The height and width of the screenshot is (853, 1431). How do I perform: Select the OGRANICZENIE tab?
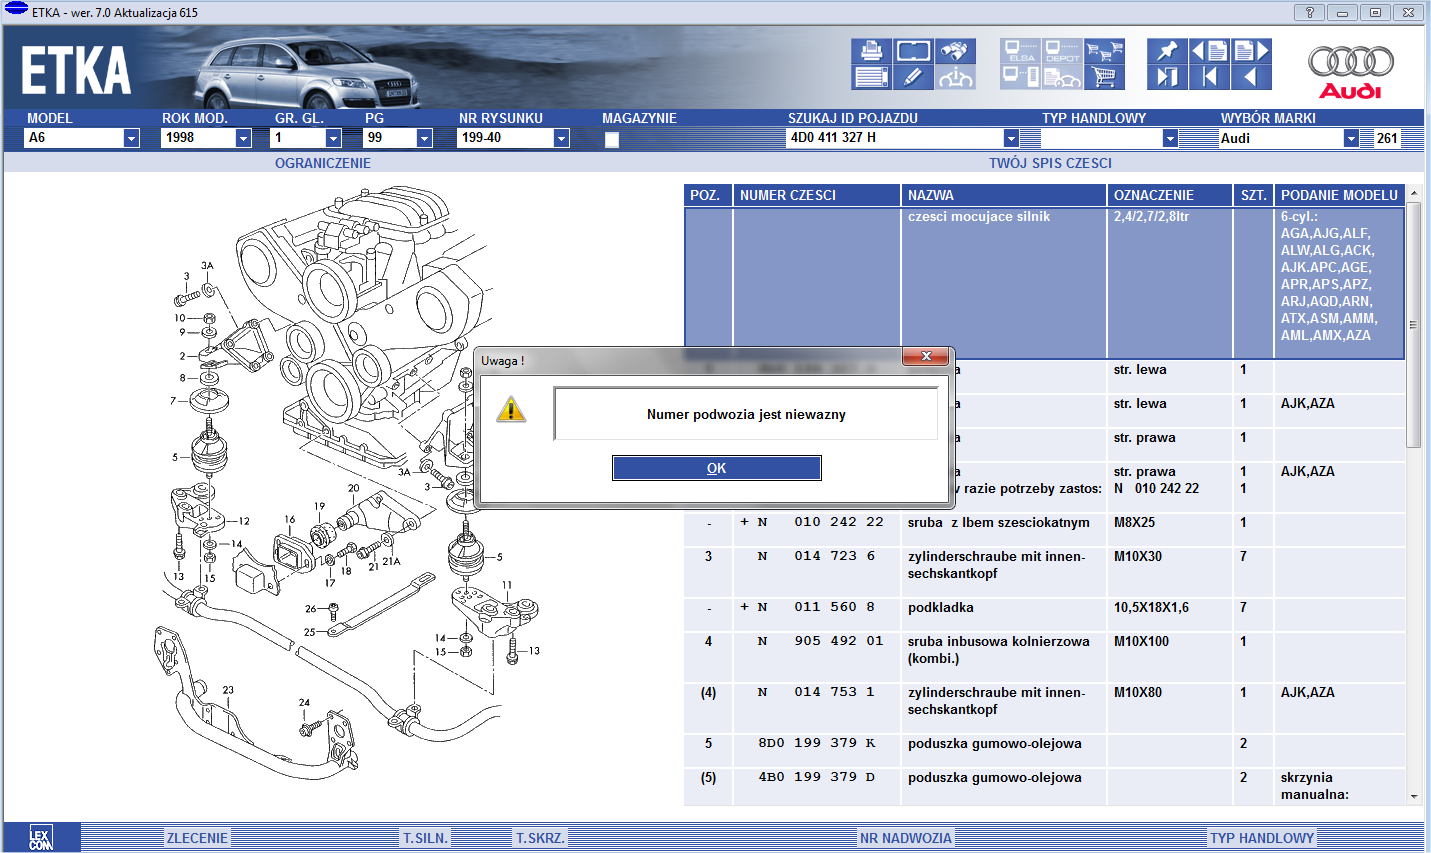pyautogui.click(x=323, y=163)
